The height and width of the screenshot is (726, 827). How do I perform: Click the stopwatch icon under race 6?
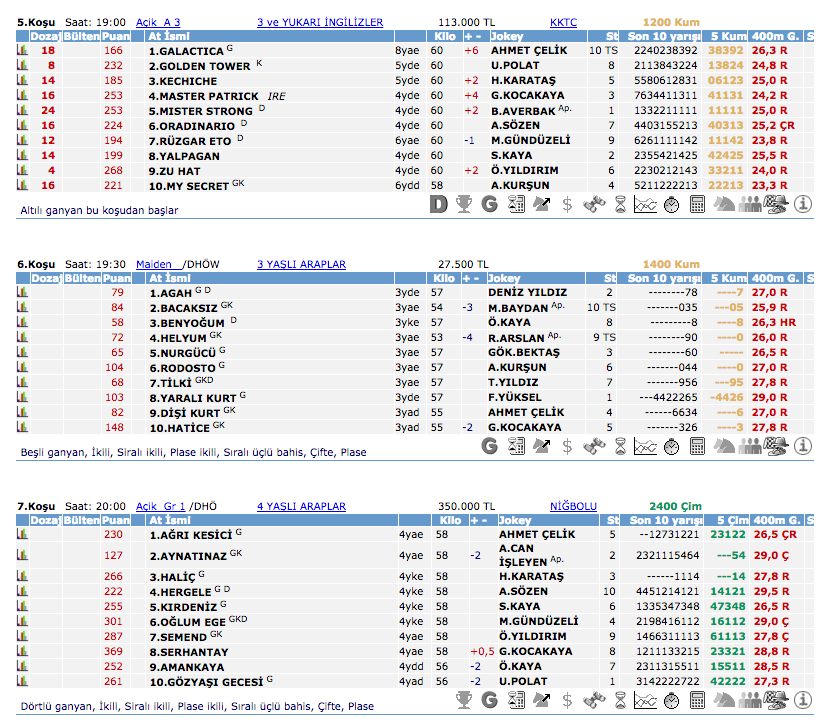672,446
